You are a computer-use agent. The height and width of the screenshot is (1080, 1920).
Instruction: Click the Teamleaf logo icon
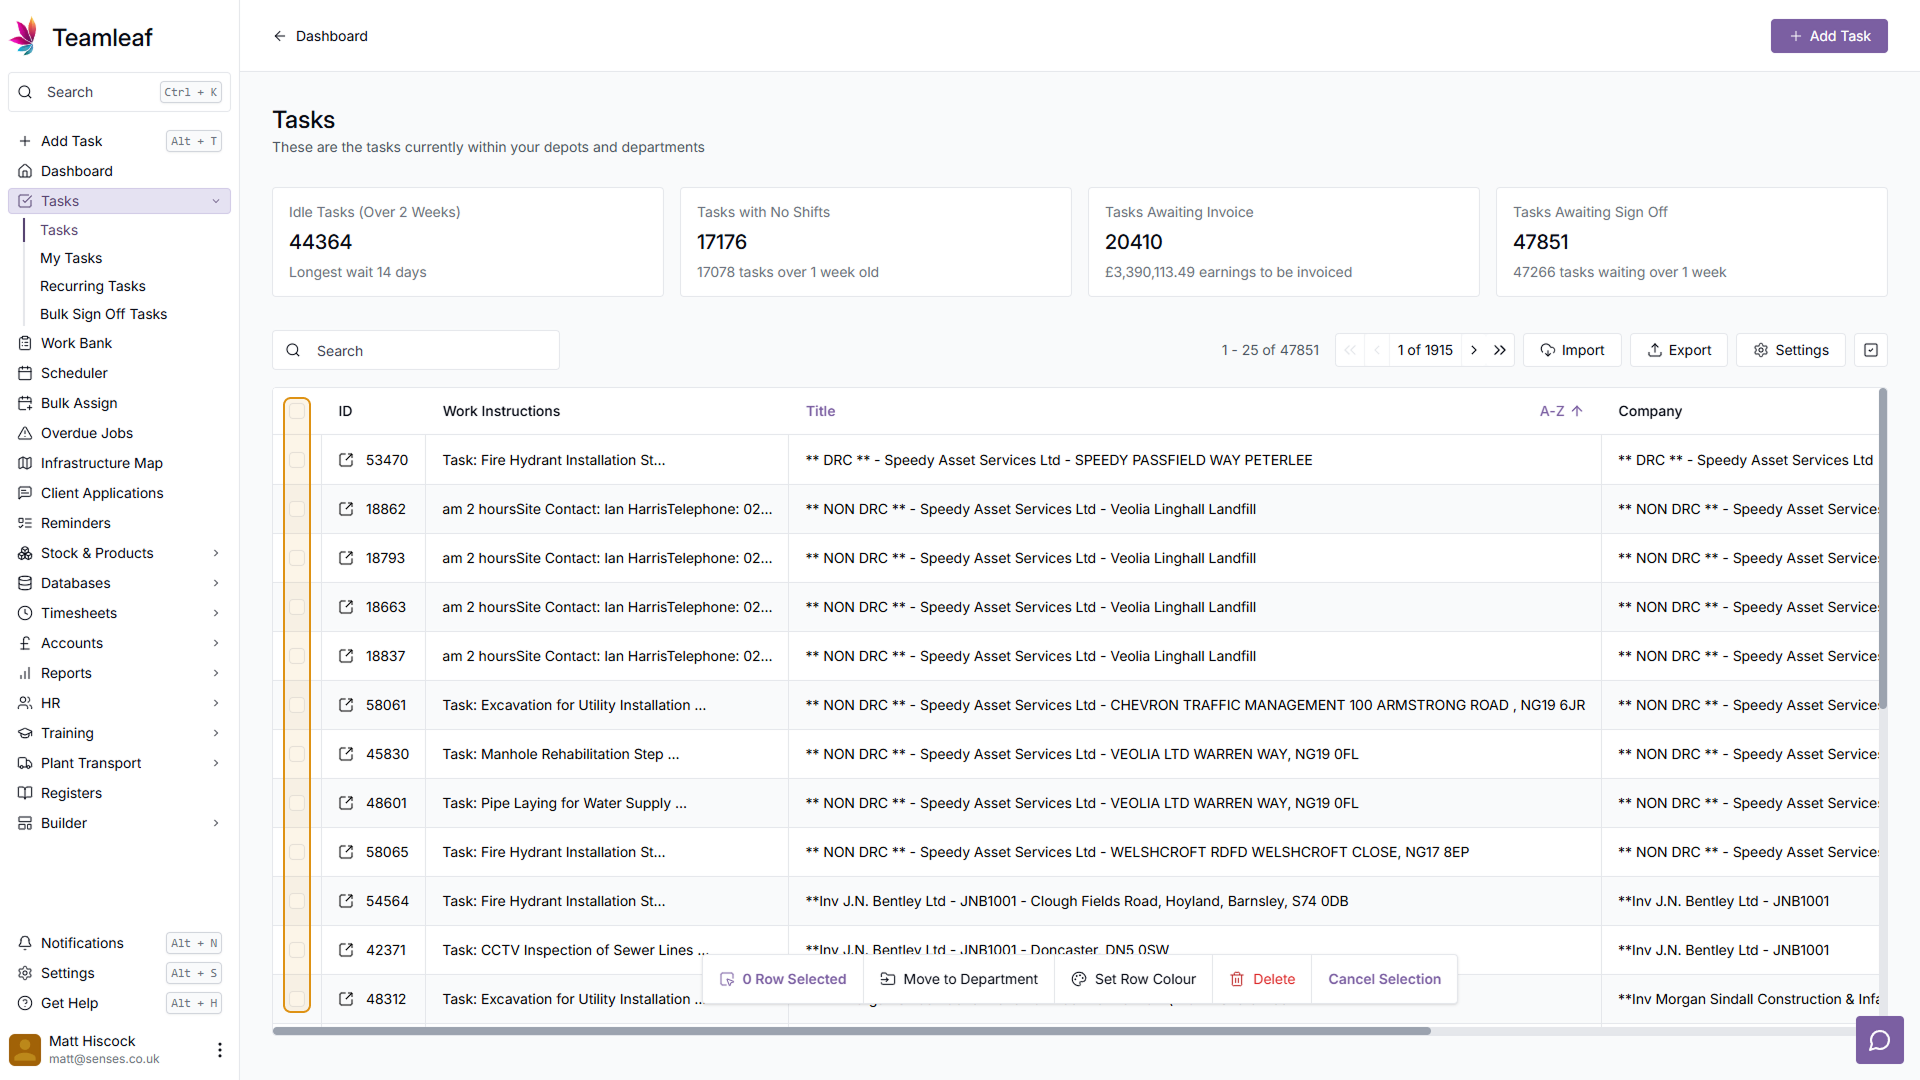click(24, 37)
